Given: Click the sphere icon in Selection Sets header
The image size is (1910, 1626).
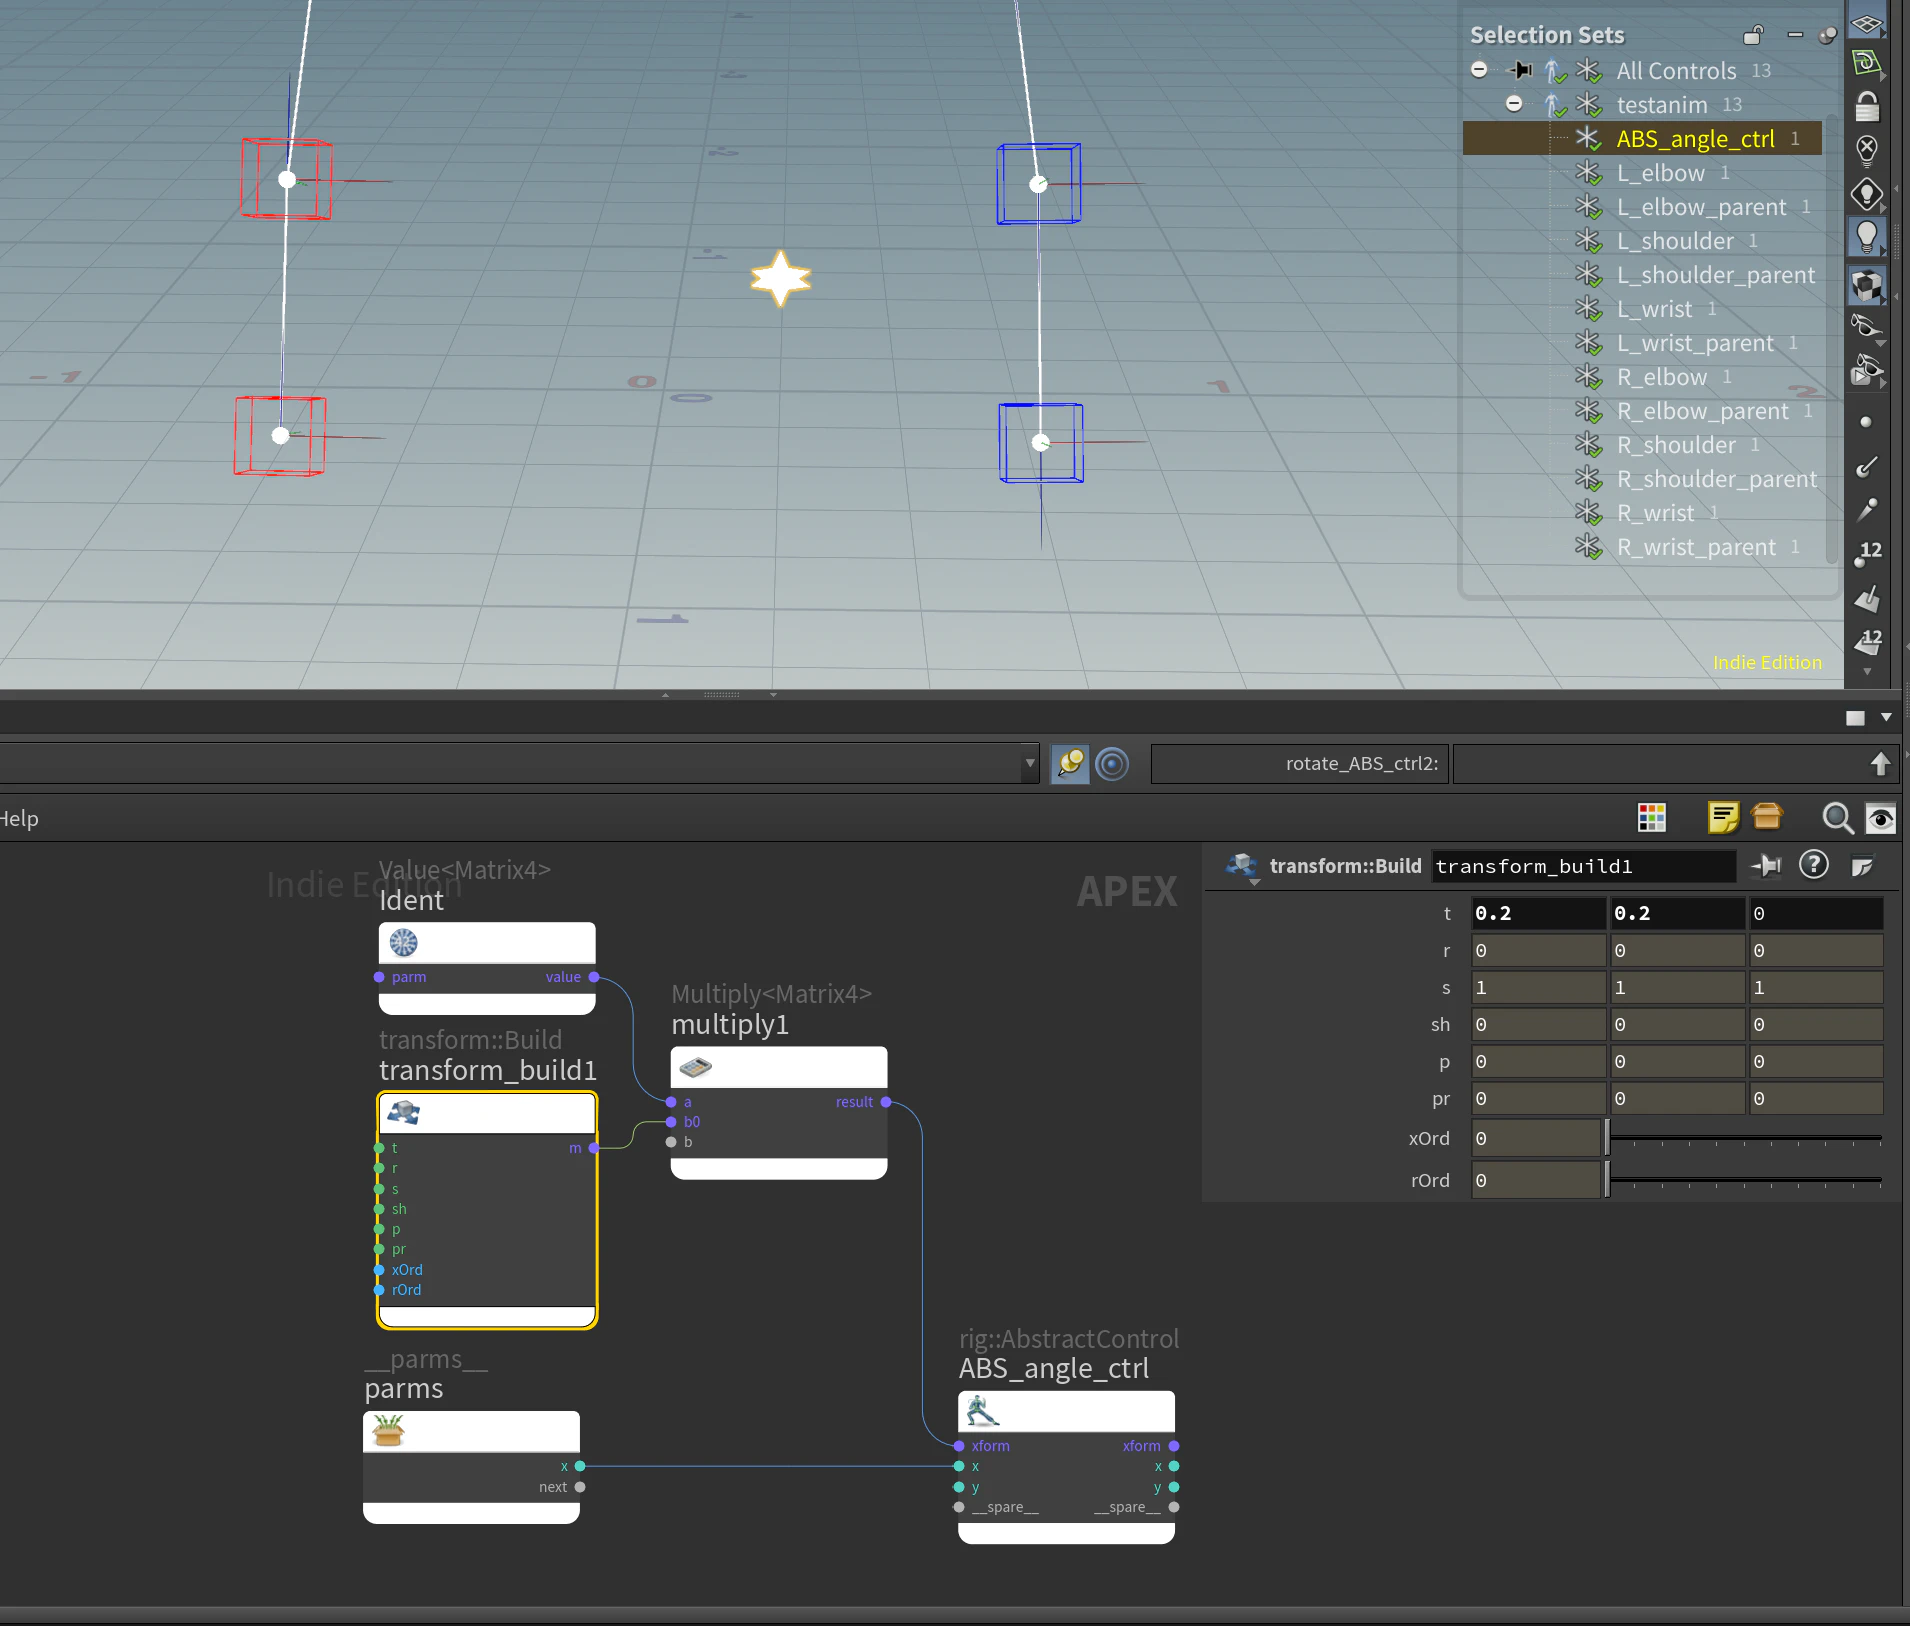Looking at the screenshot, I should point(1827,35).
